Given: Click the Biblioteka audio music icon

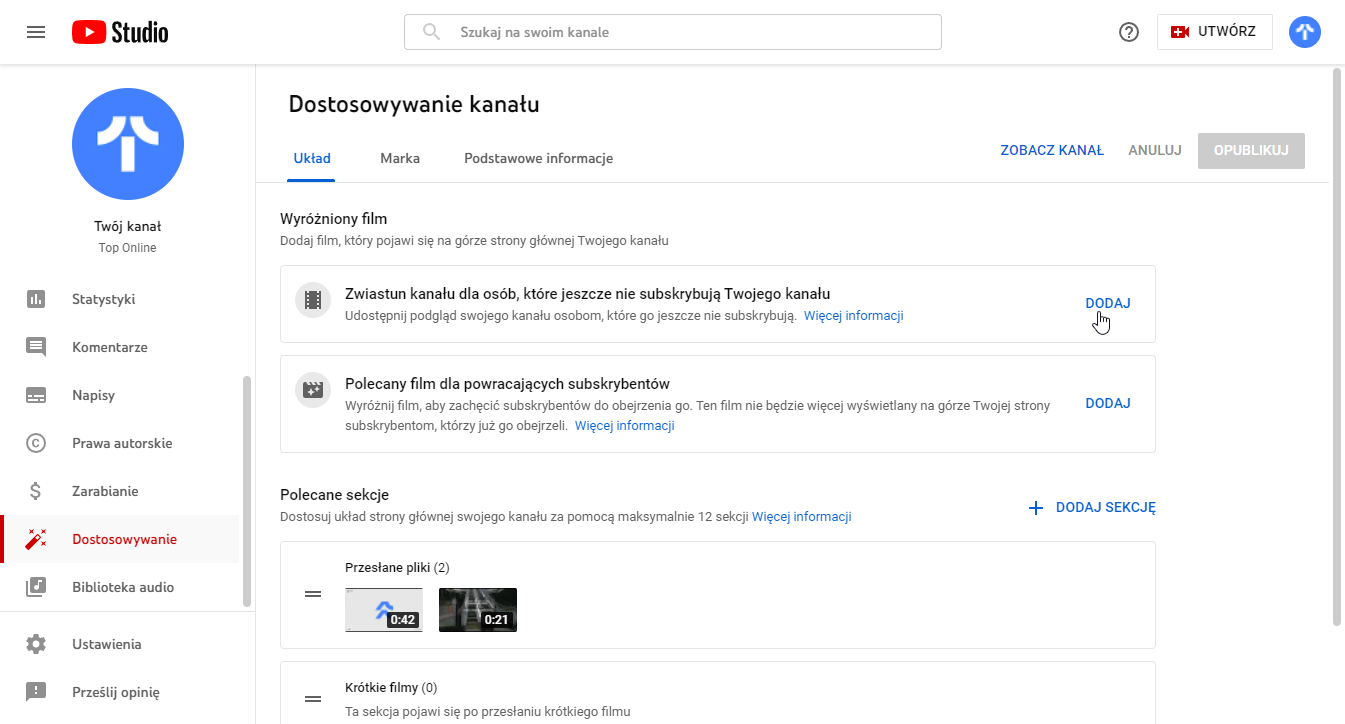Looking at the screenshot, I should click(x=36, y=587).
